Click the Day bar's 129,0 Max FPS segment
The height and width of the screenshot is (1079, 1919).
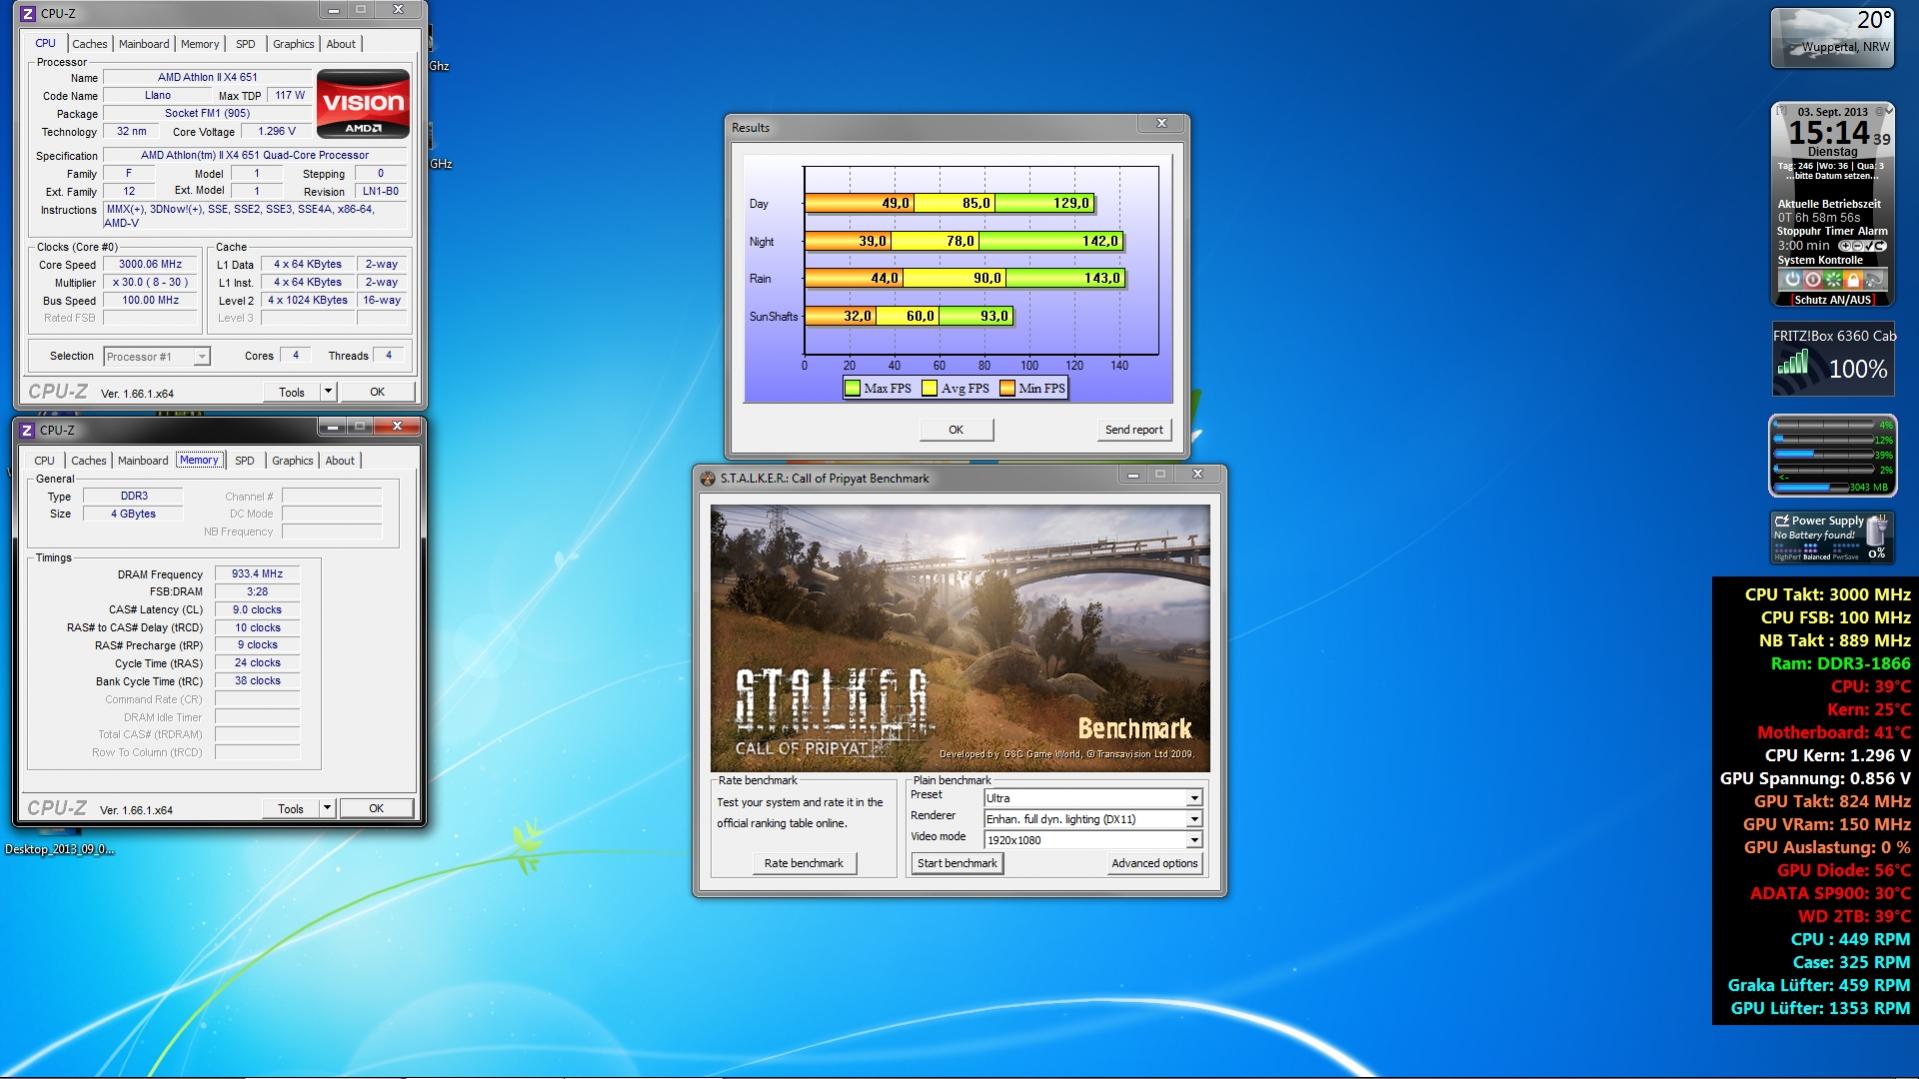1044,203
